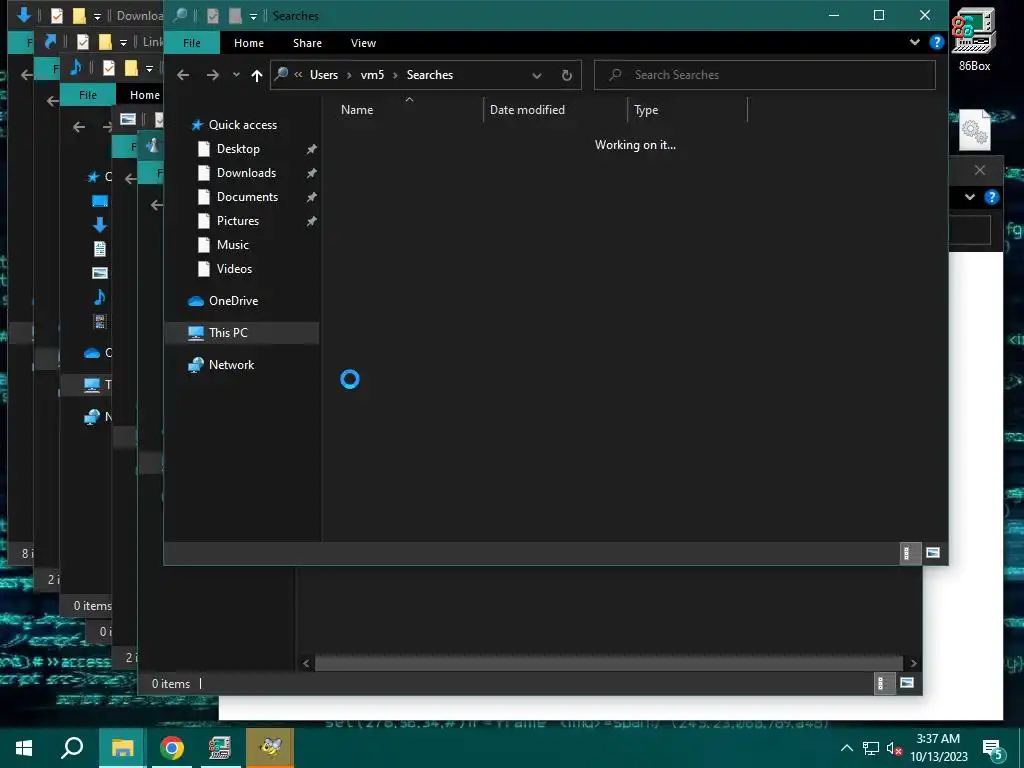
Task: Go back using the Searches window back arrow
Action: point(183,75)
